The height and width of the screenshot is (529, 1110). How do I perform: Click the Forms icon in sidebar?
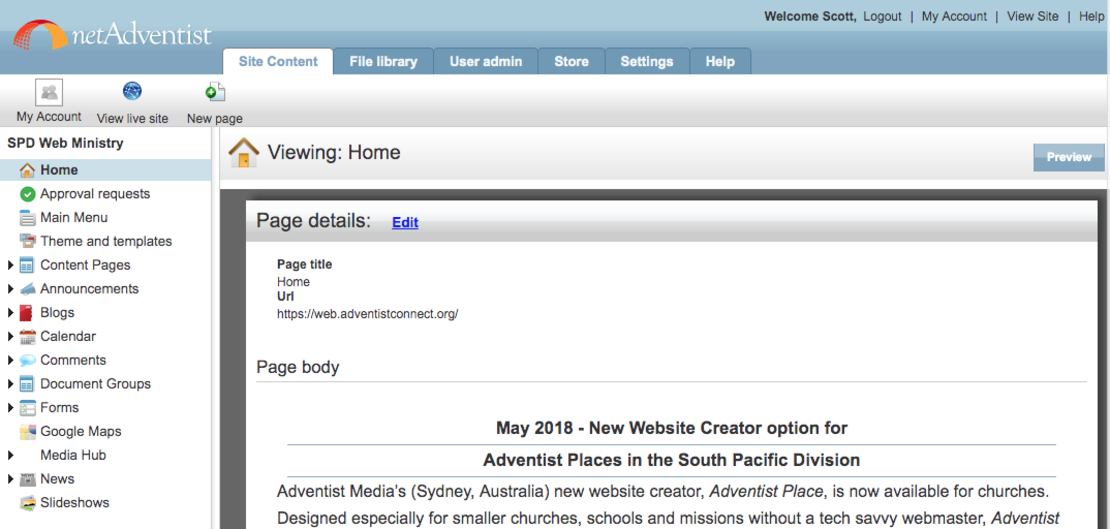click(x=28, y=407)
